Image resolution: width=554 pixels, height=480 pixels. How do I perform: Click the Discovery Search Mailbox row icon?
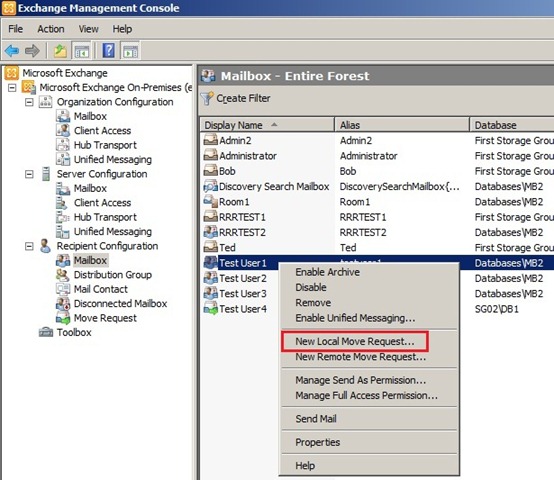pyautogui.click(x=211, y=186)
